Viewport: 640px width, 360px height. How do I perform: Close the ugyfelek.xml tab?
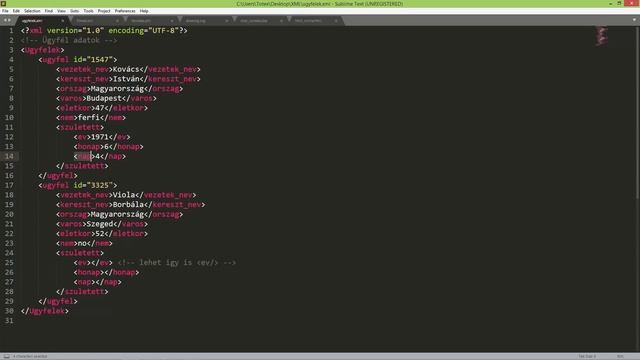[62, 20]
